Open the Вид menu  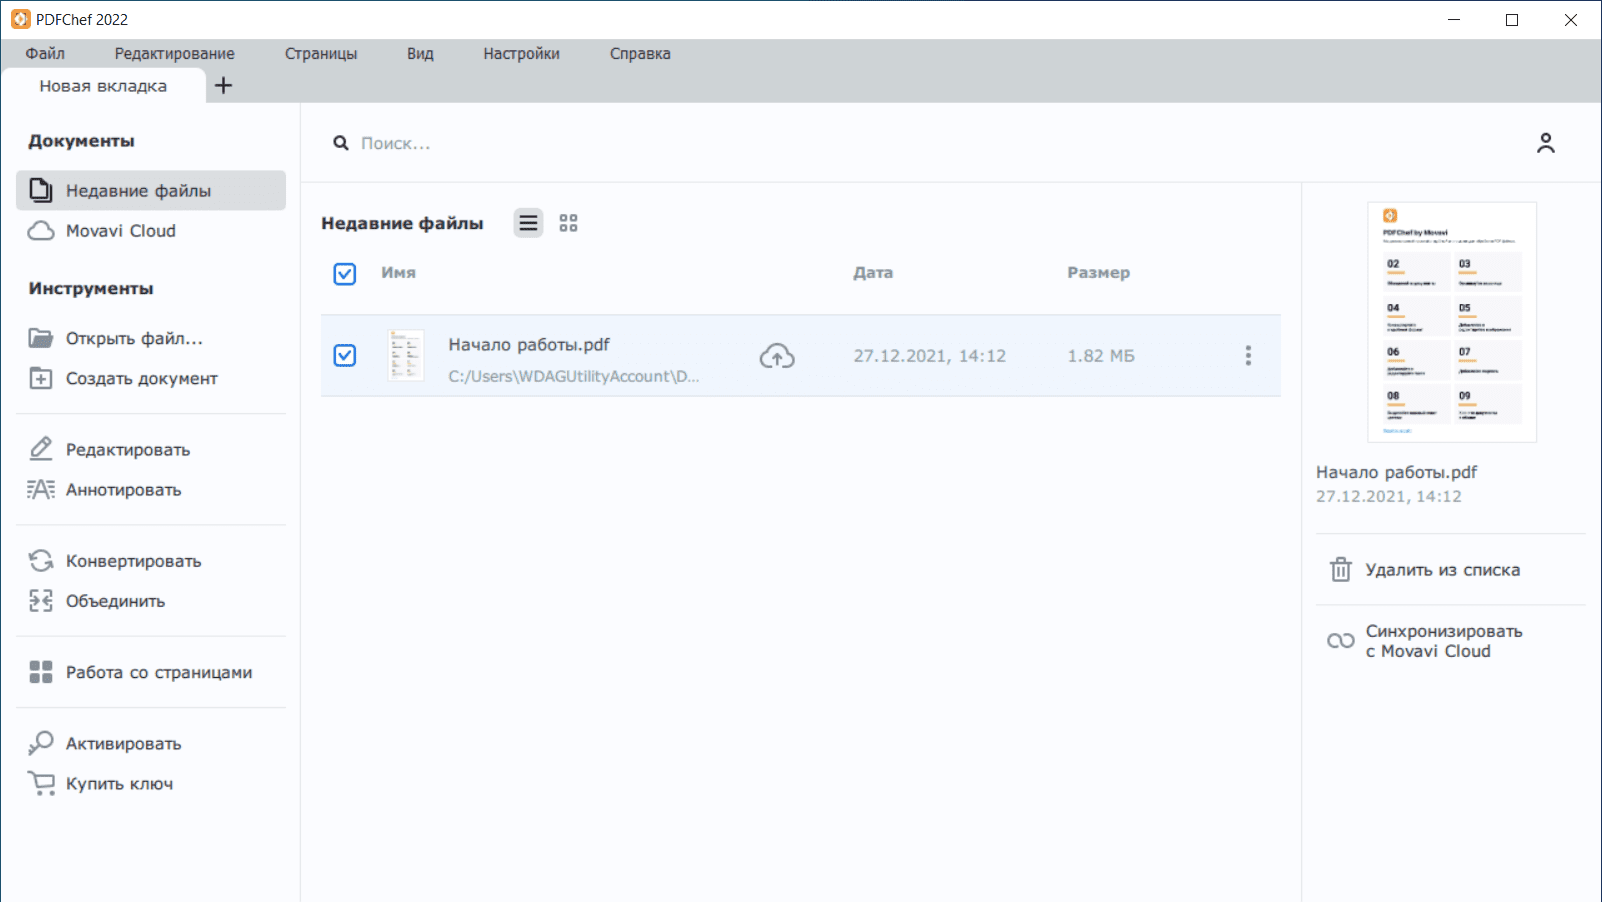420,54
